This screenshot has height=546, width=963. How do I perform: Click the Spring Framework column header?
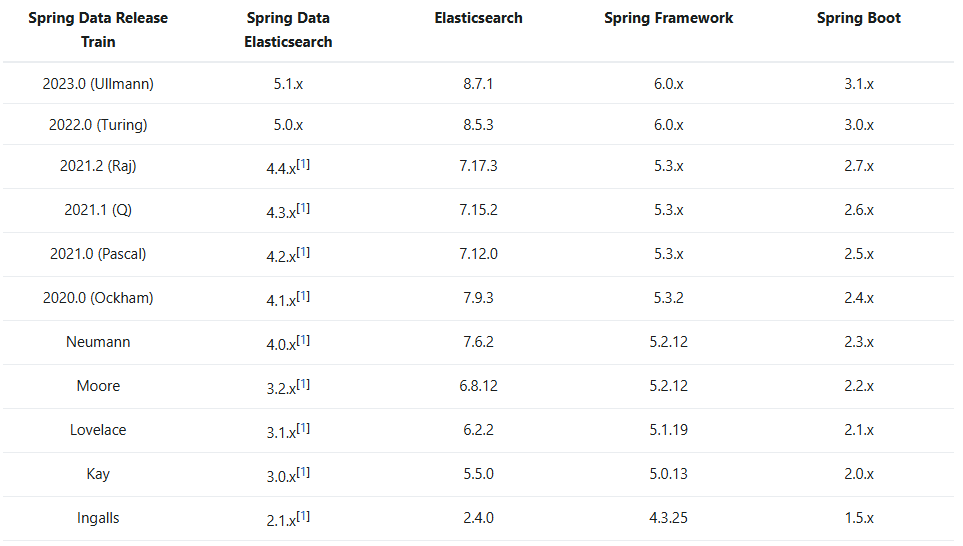point(668,18)
